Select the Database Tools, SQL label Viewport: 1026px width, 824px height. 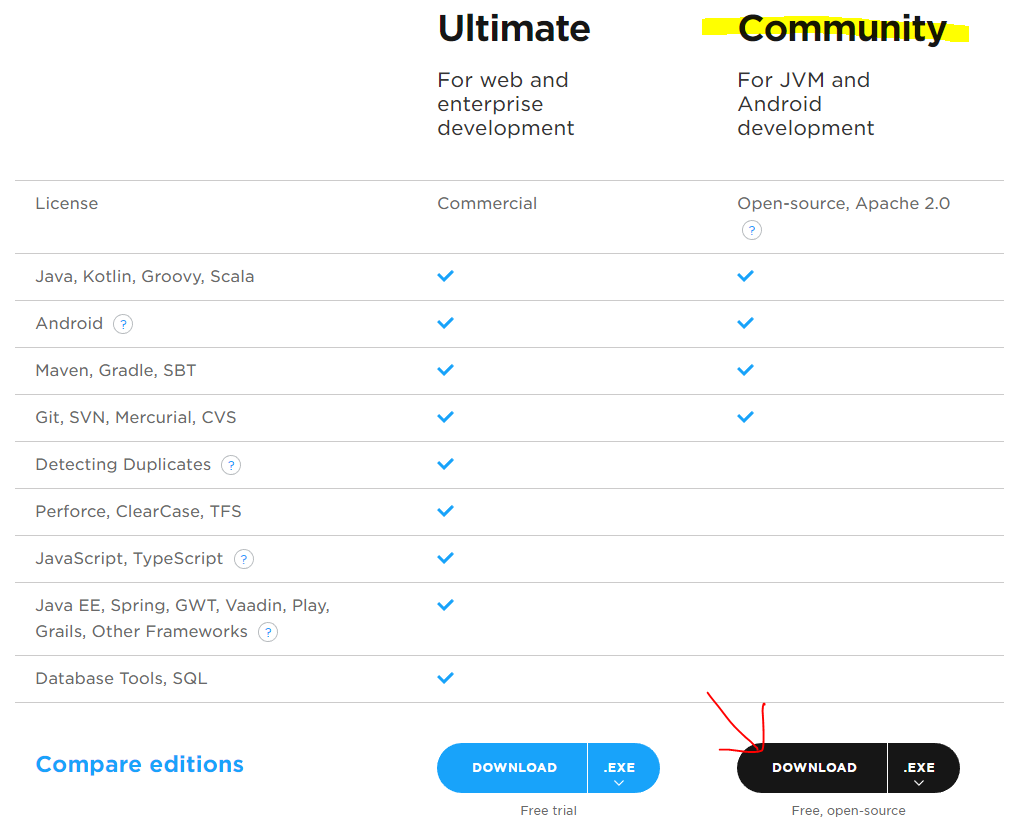(x=121, y=679)
